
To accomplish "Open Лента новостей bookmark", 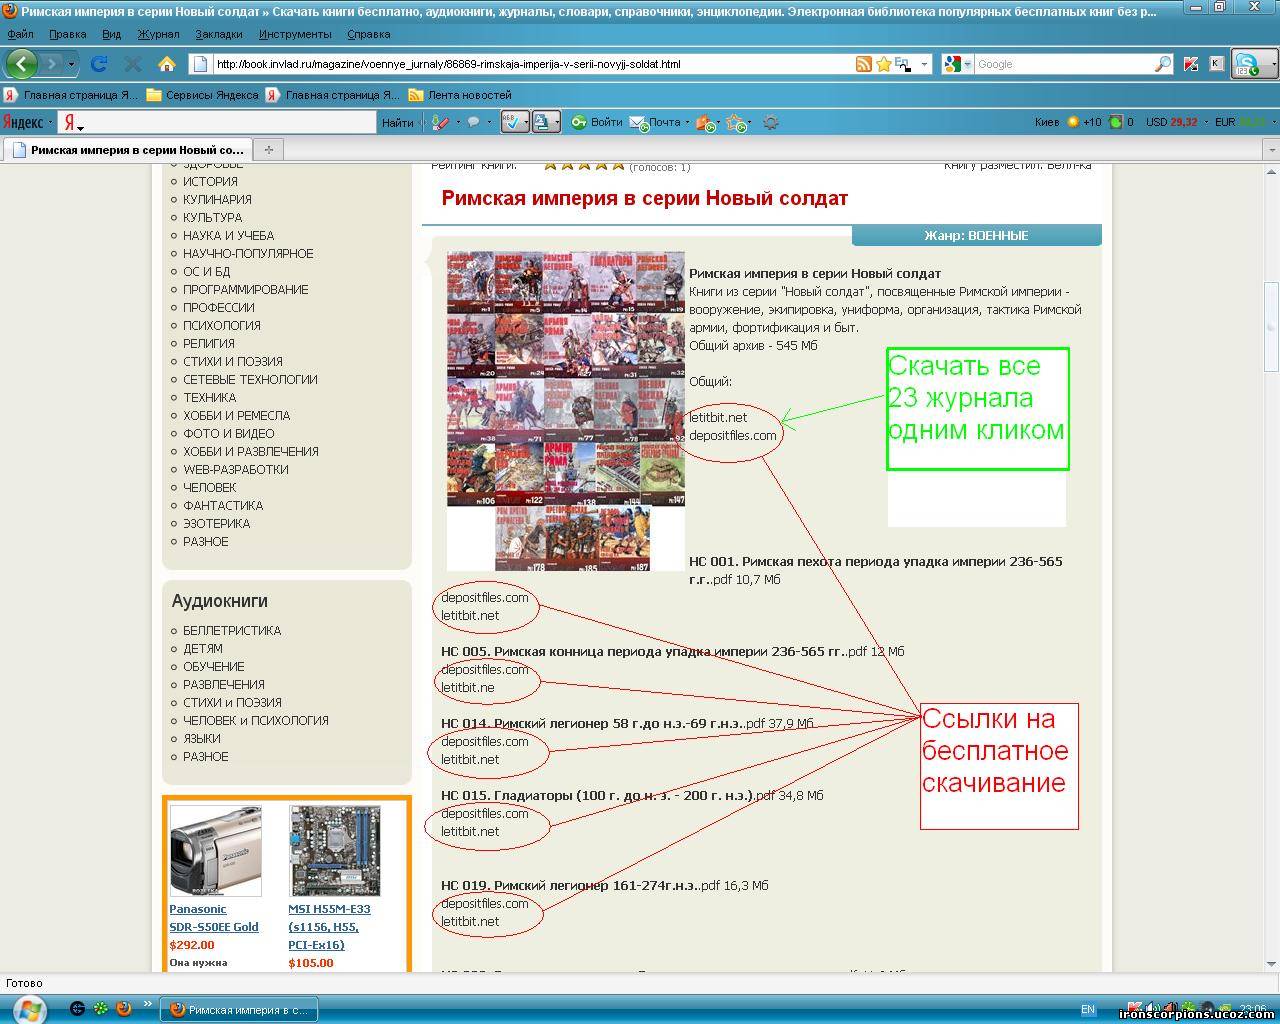I will click(x=460, y=95).
